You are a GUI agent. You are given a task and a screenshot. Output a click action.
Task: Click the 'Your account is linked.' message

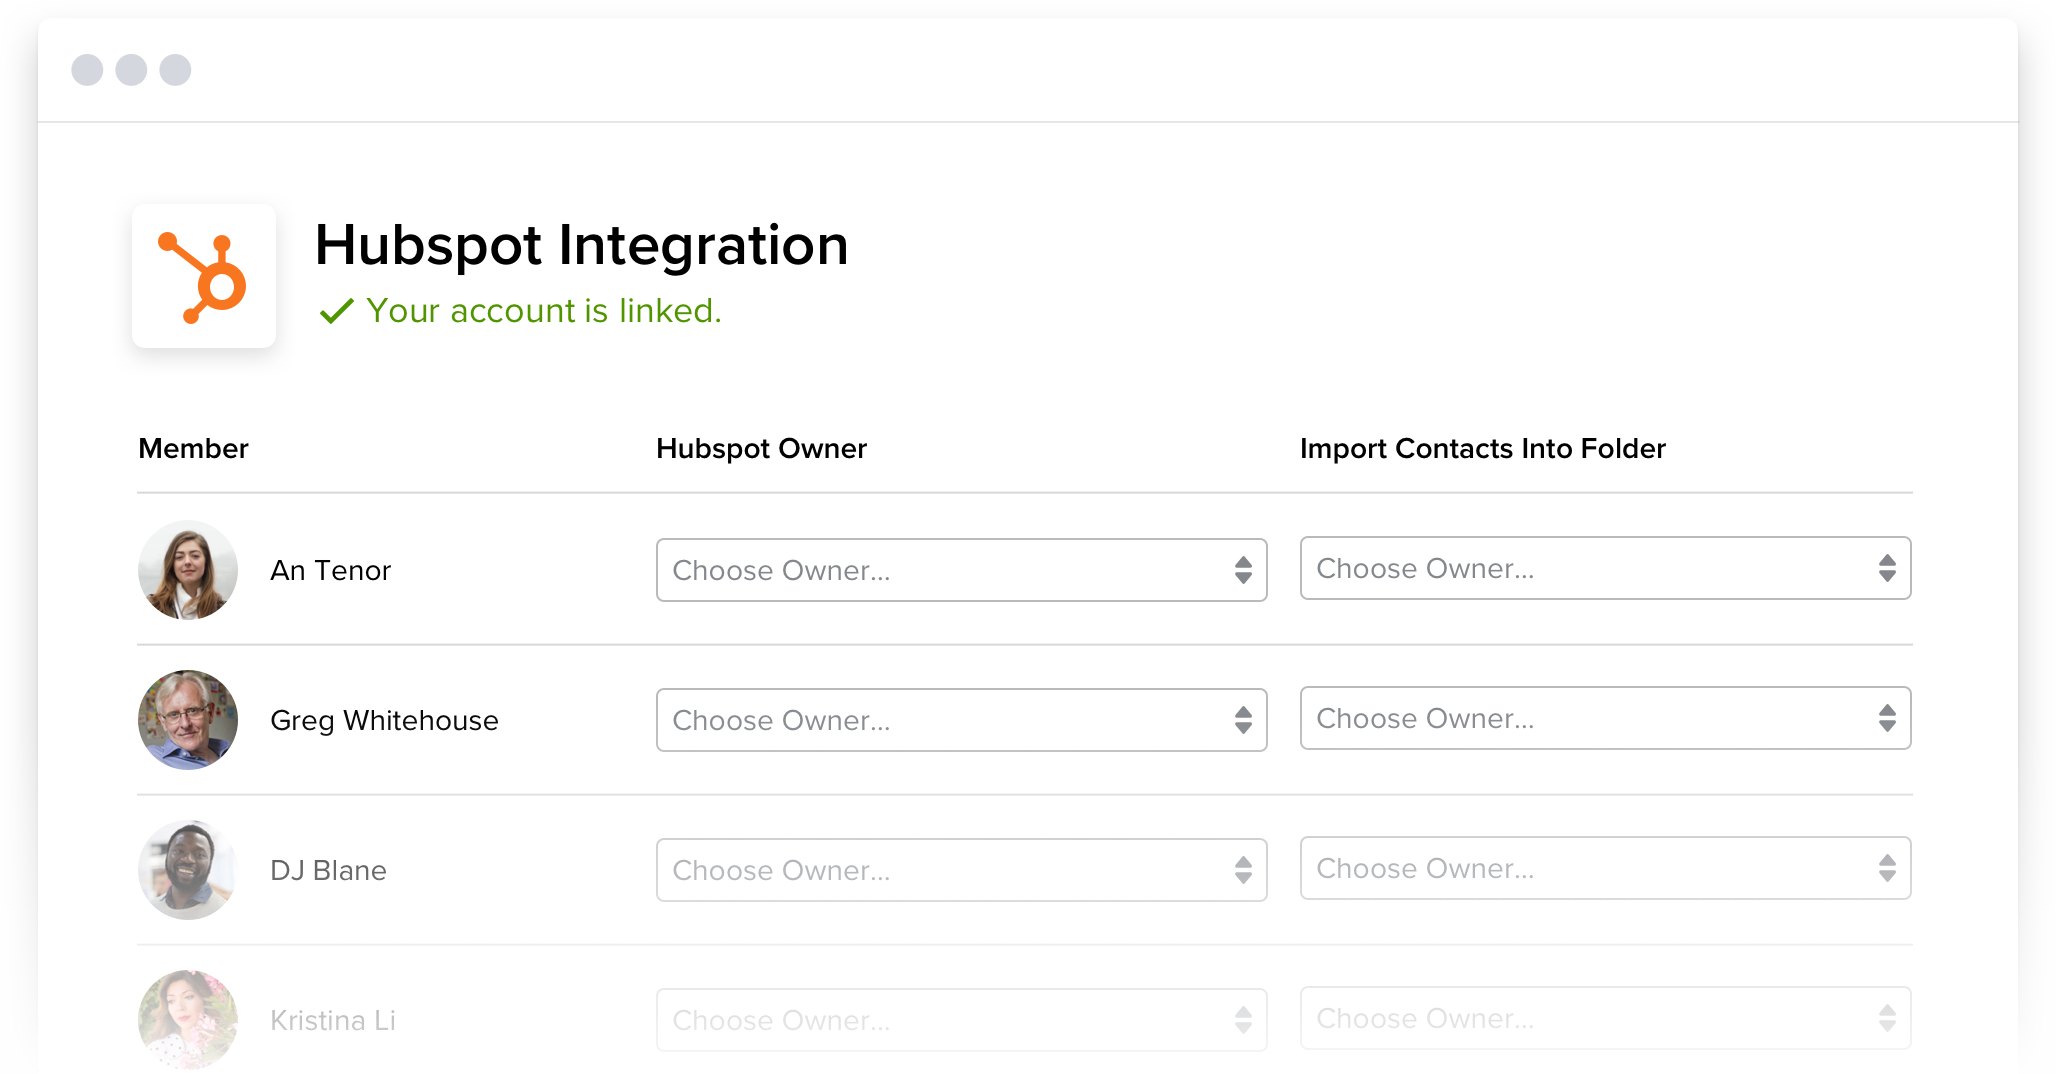click(543, 311)
